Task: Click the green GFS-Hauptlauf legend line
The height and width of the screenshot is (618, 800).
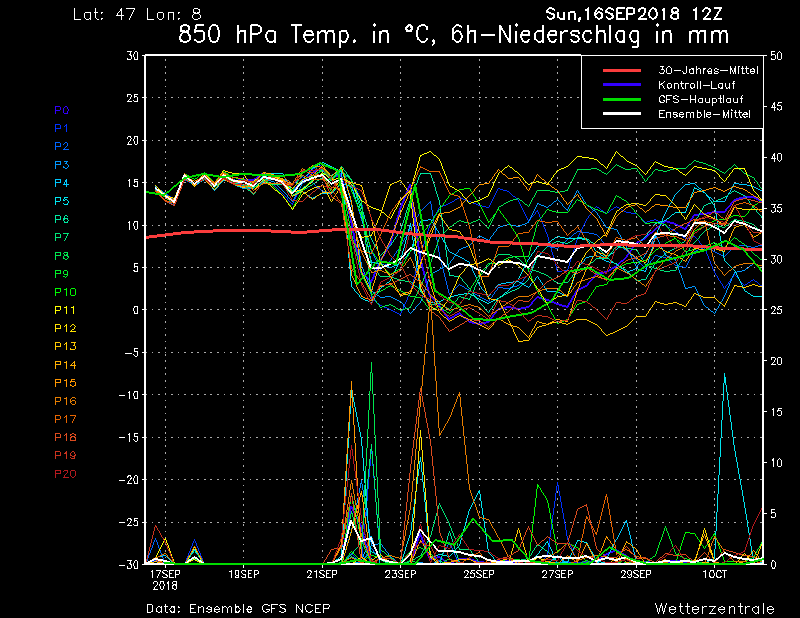Action: point(622,100)
